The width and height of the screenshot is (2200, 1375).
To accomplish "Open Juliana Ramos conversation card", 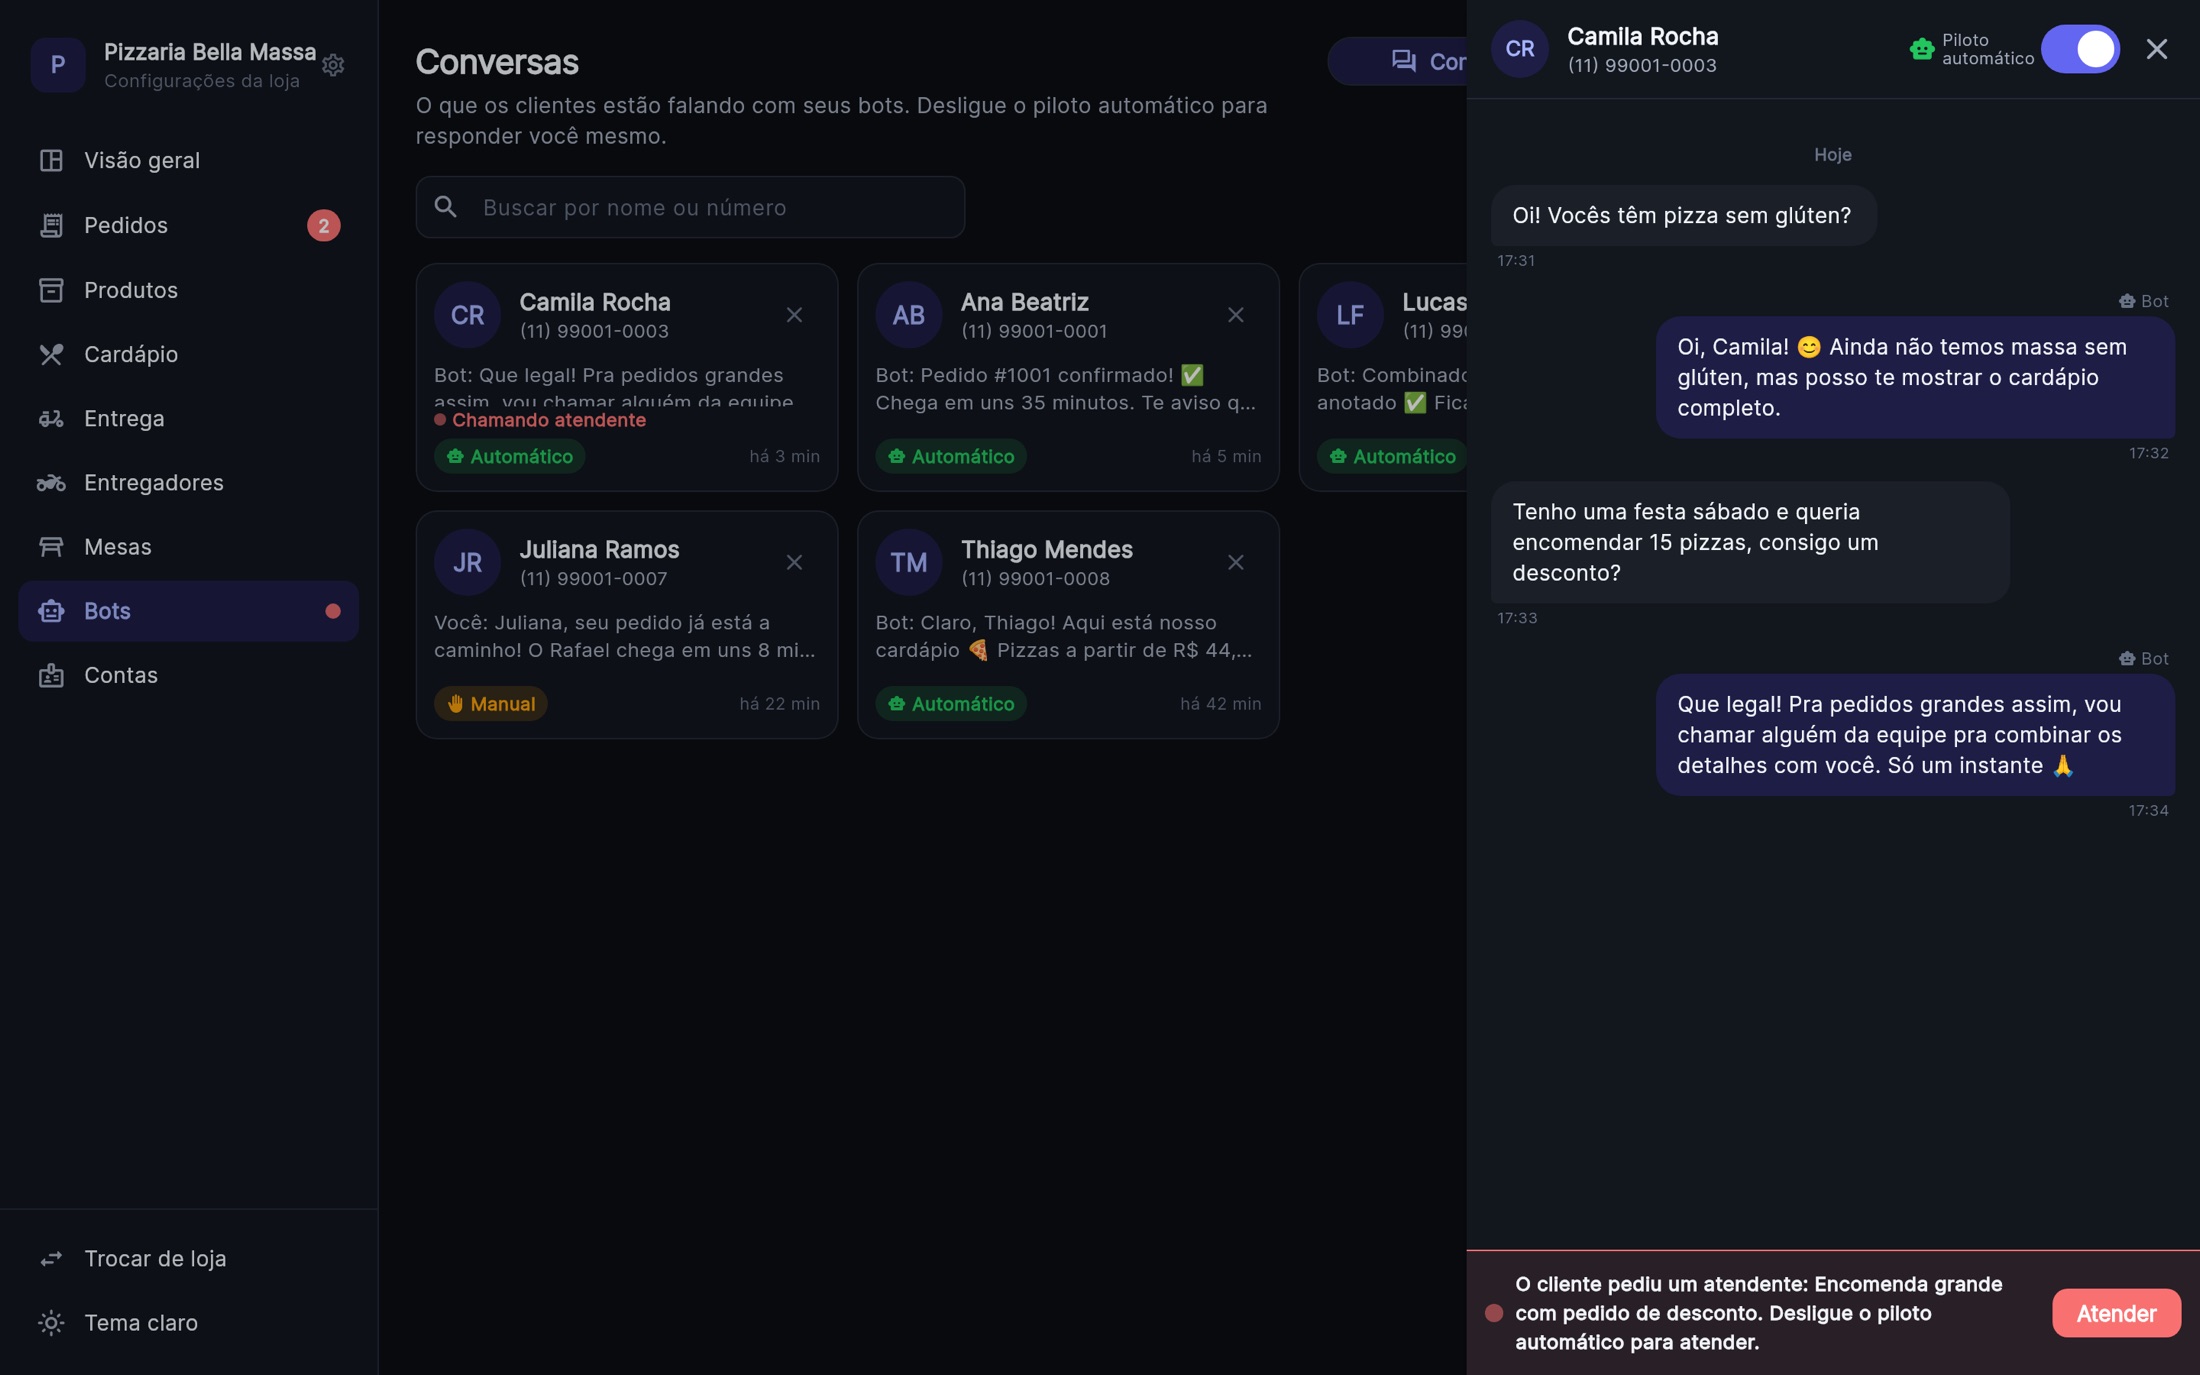I will pos(627,625).
